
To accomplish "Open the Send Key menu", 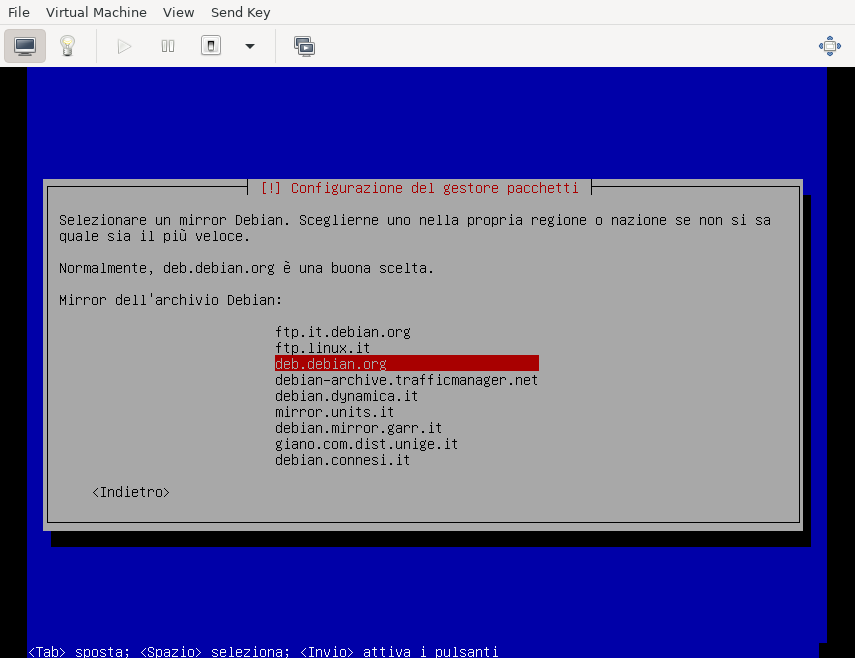I will (x=240, y=12).
